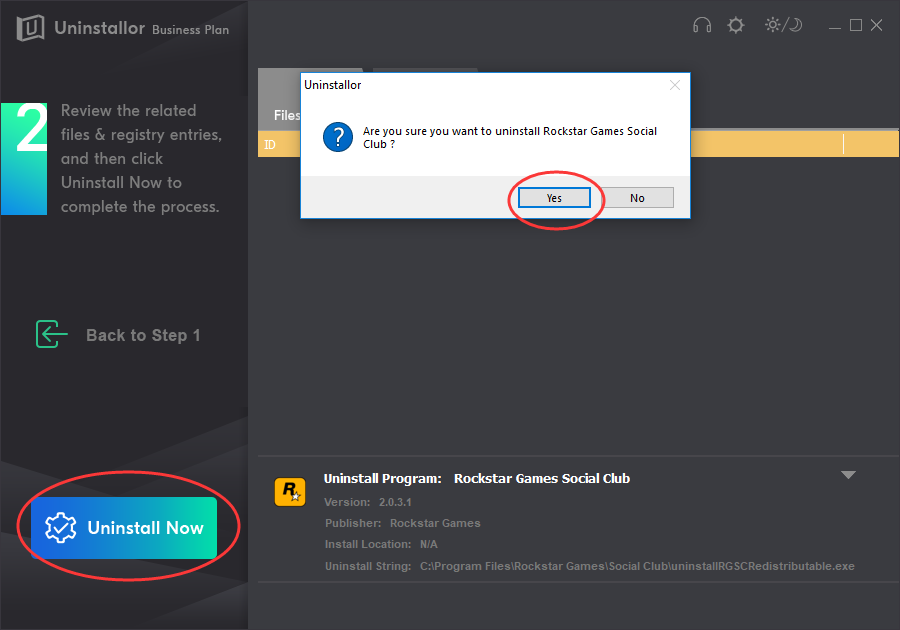Click the blue question mark dialog icon
Viewport: 900px width, 630px height.
pos(338,137)
